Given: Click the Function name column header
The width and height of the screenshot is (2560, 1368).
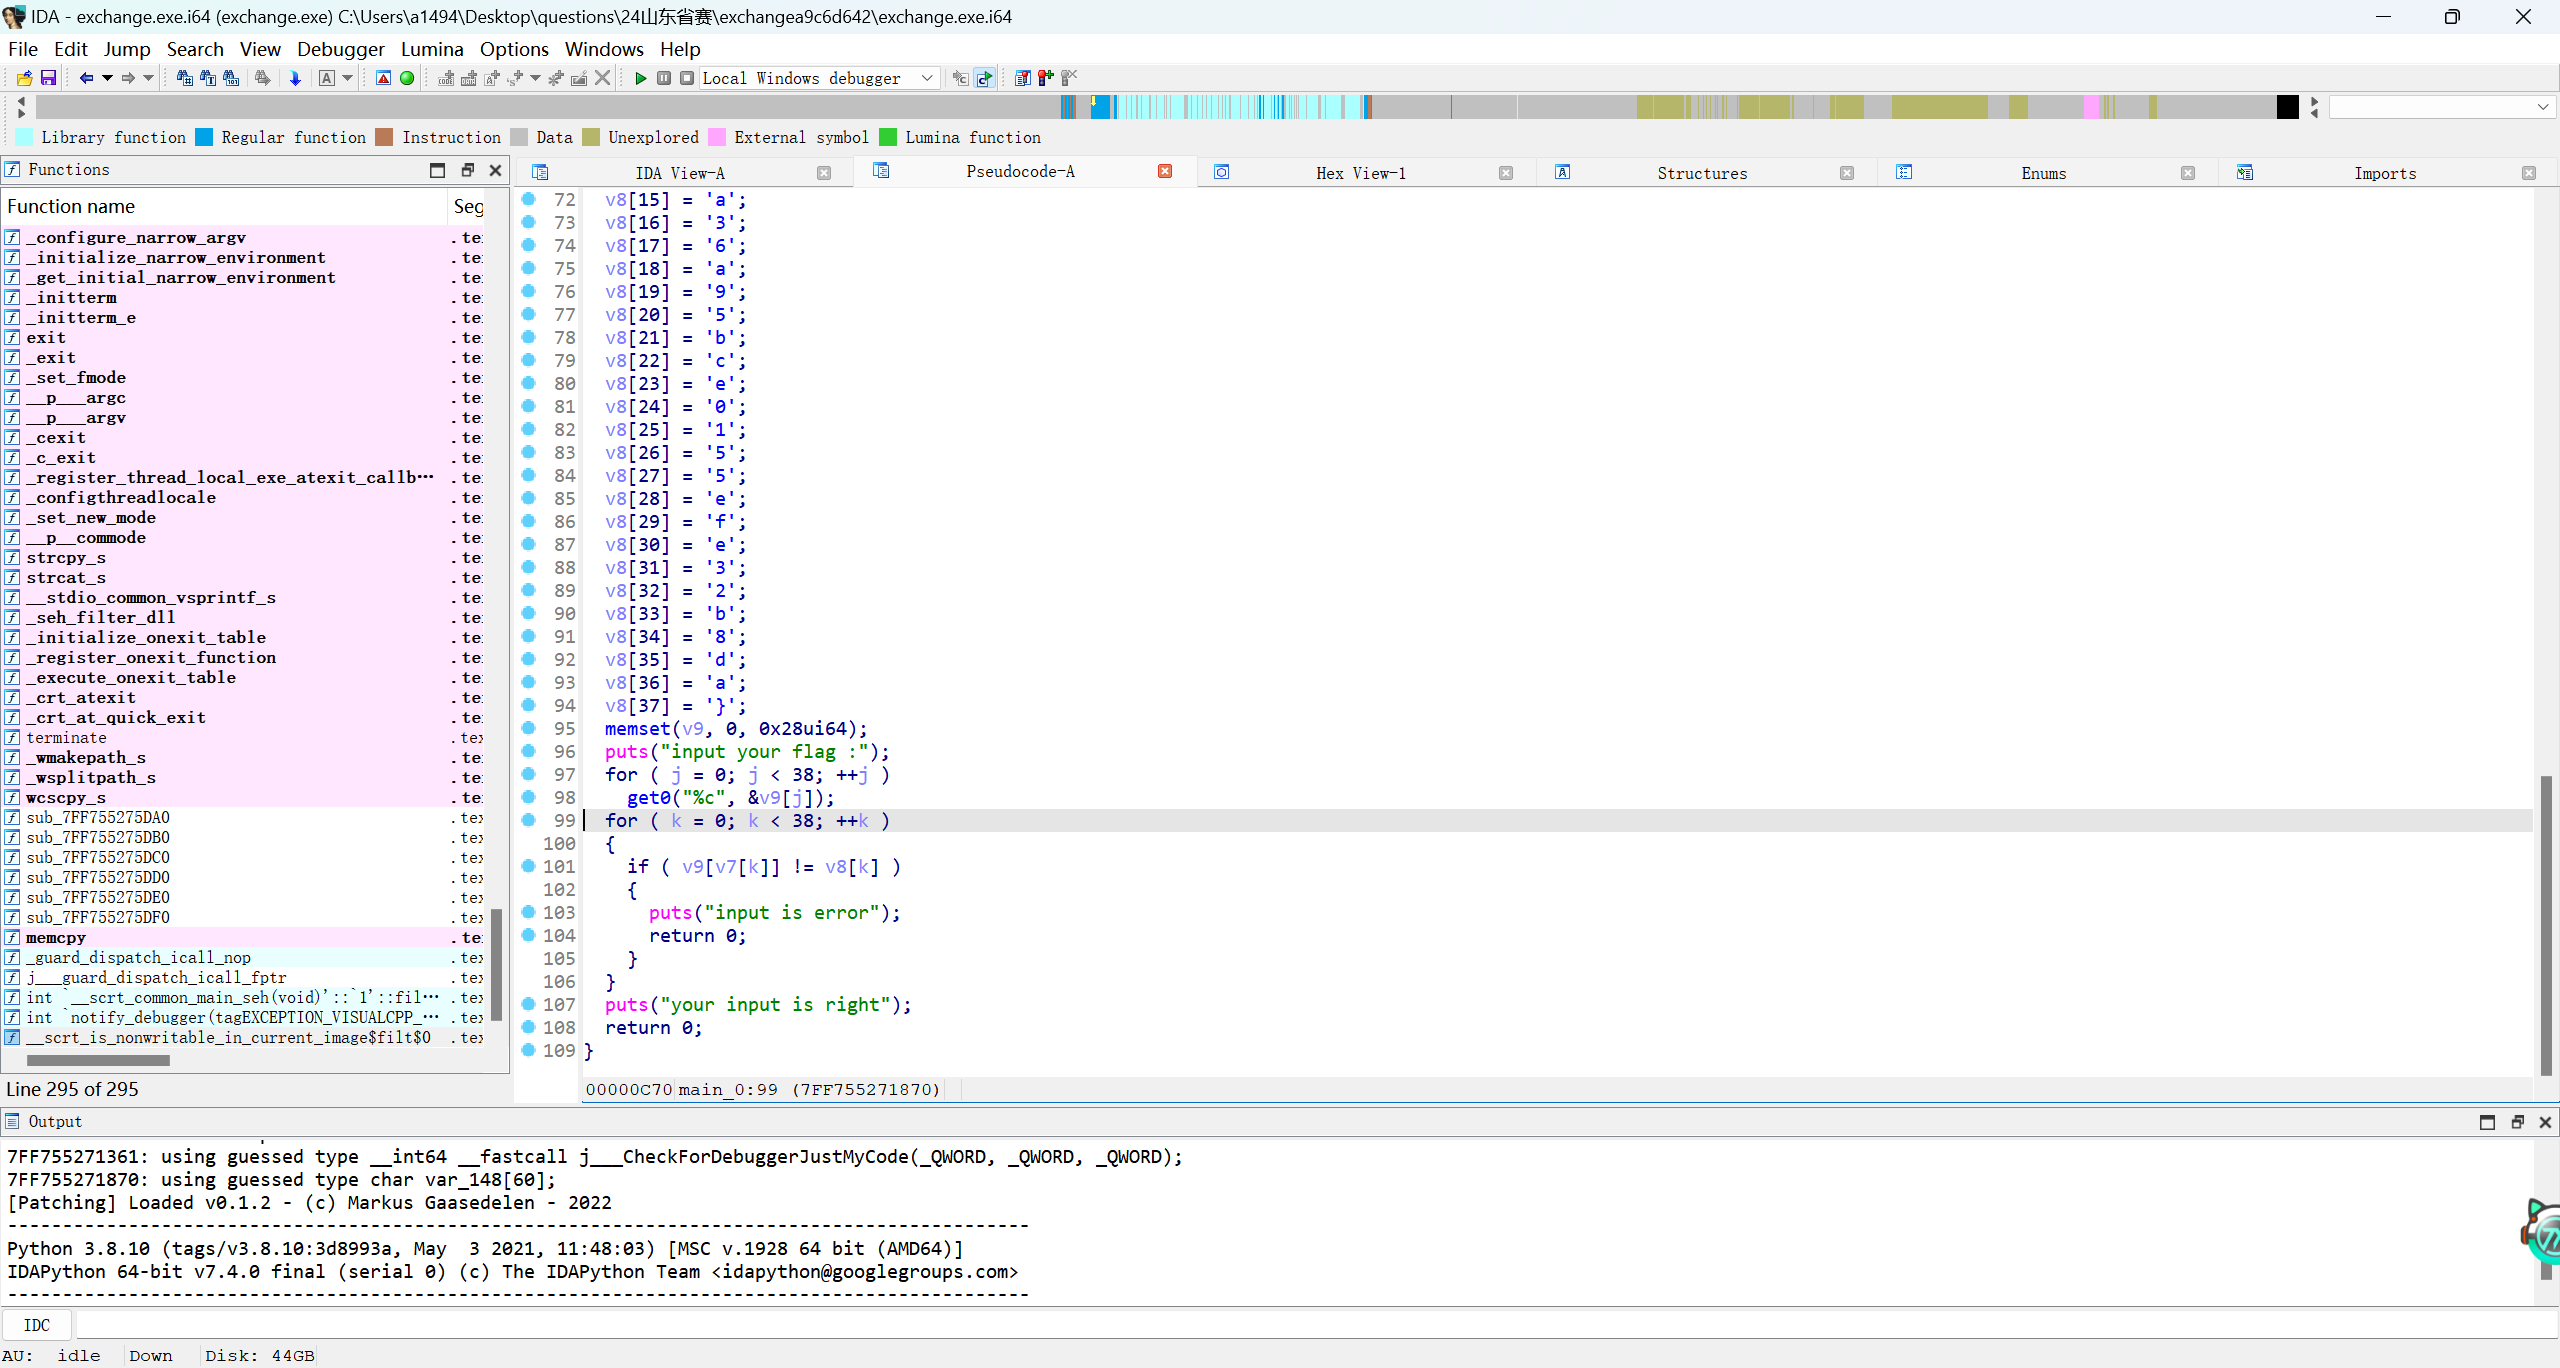Looking at the screenshot, I should (224, 206).
